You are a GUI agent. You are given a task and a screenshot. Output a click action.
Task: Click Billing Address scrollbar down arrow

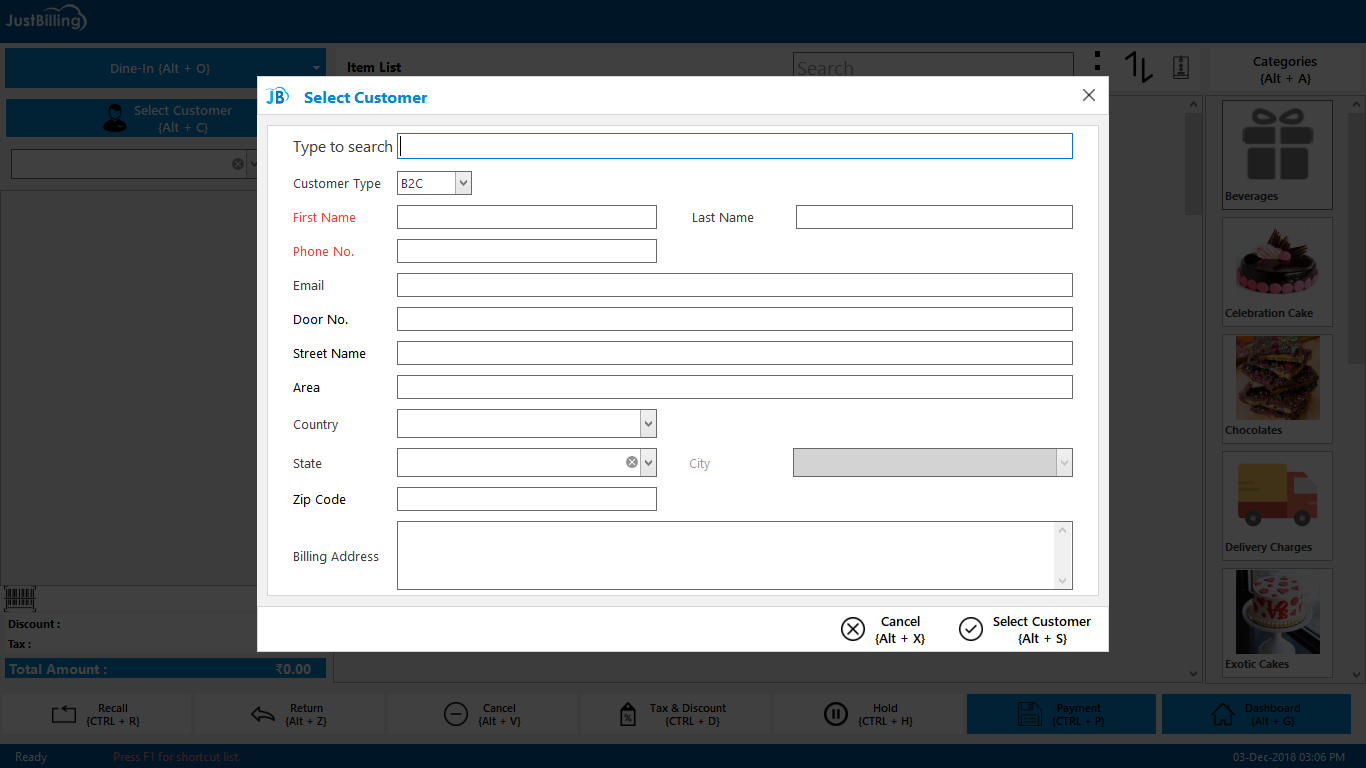click(x=1064, y=580)
